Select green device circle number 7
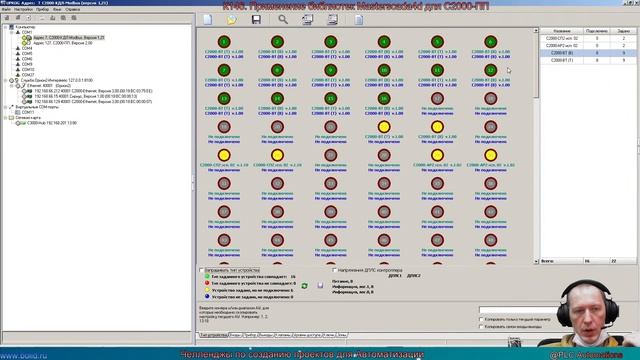 [x=224, y=70]
